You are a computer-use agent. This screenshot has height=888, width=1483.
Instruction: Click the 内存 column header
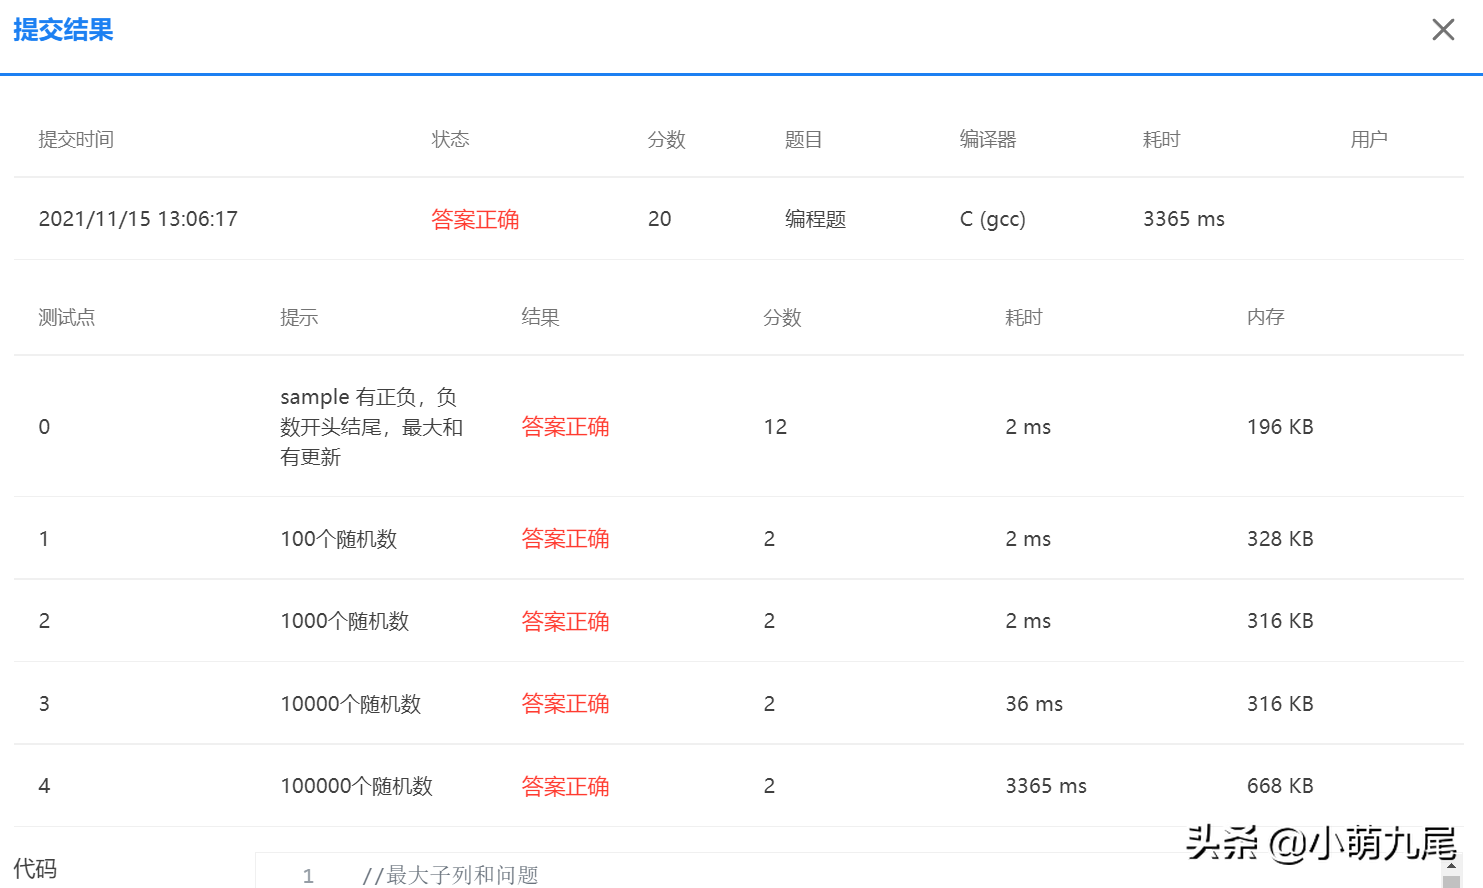[x=1265, y=317]
